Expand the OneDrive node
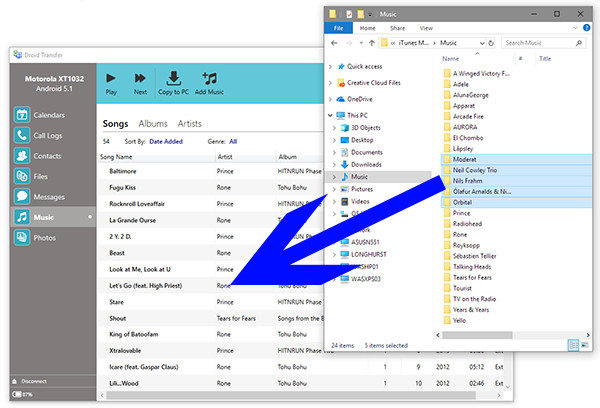This screenshot has height=408, width=600. [330, 99]
